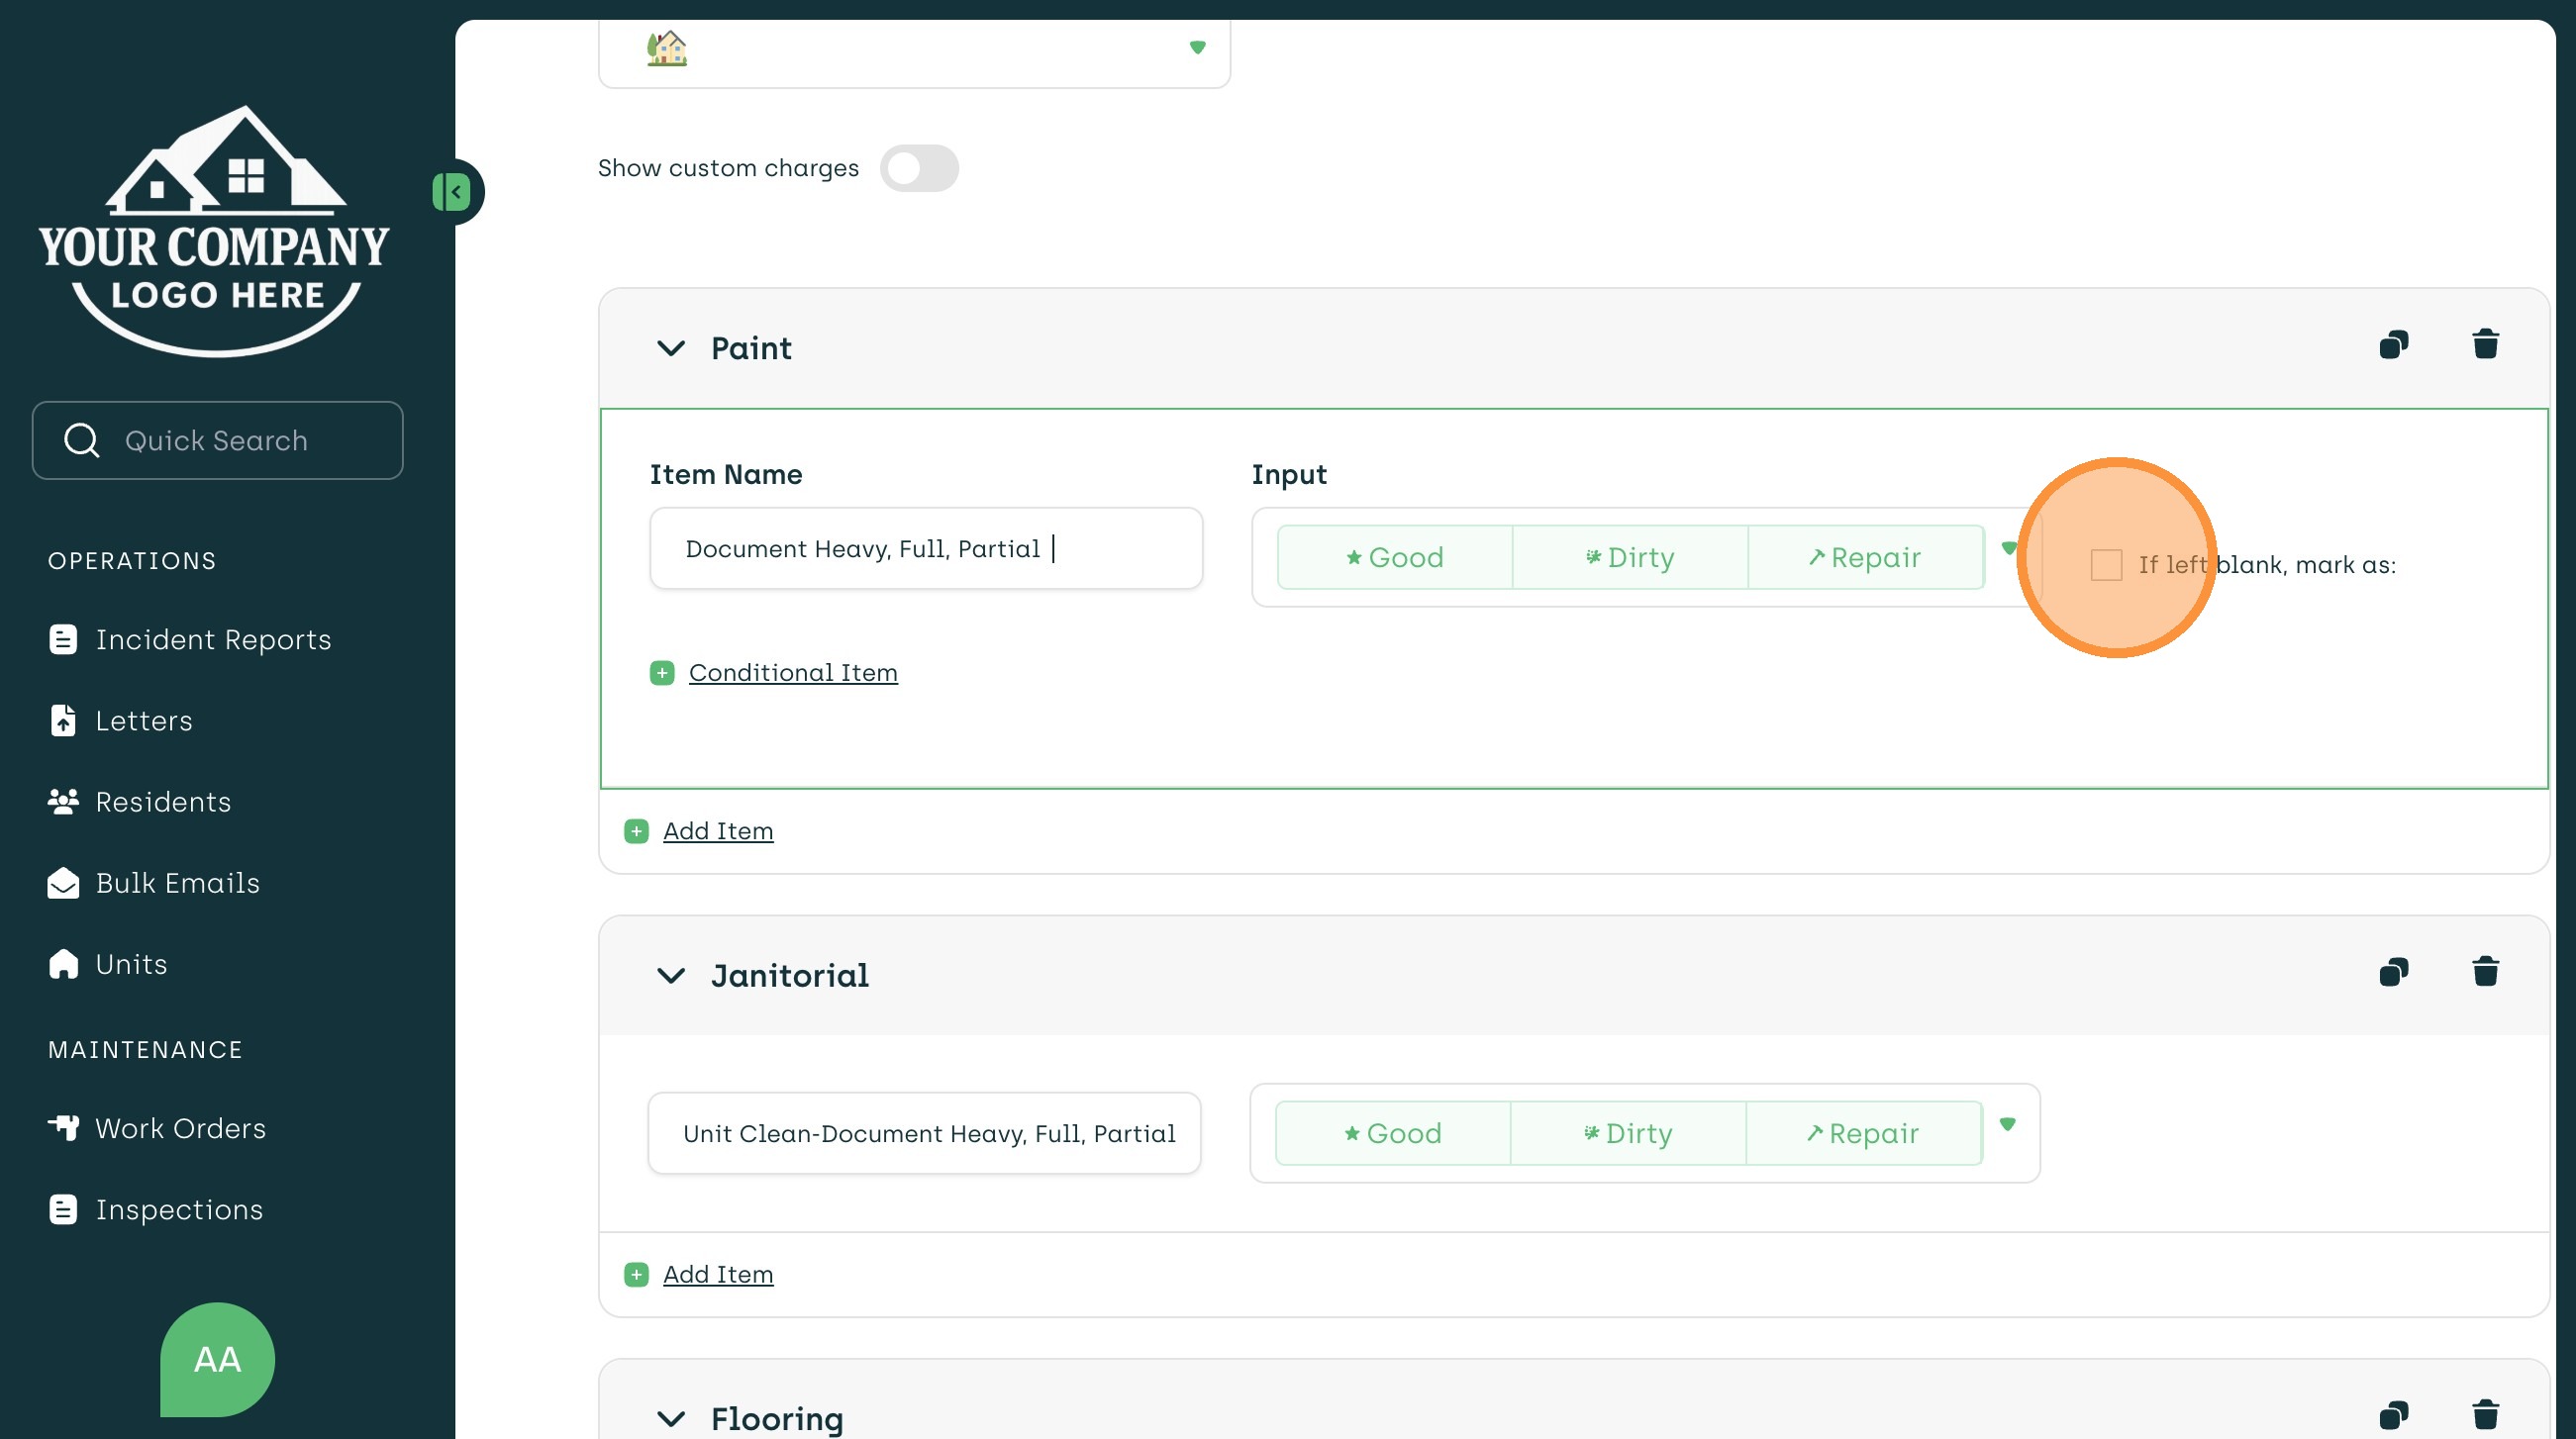Click Add Item under Paint
2576x1439 pixels.
pyautogui.click(x=717, y=831)
